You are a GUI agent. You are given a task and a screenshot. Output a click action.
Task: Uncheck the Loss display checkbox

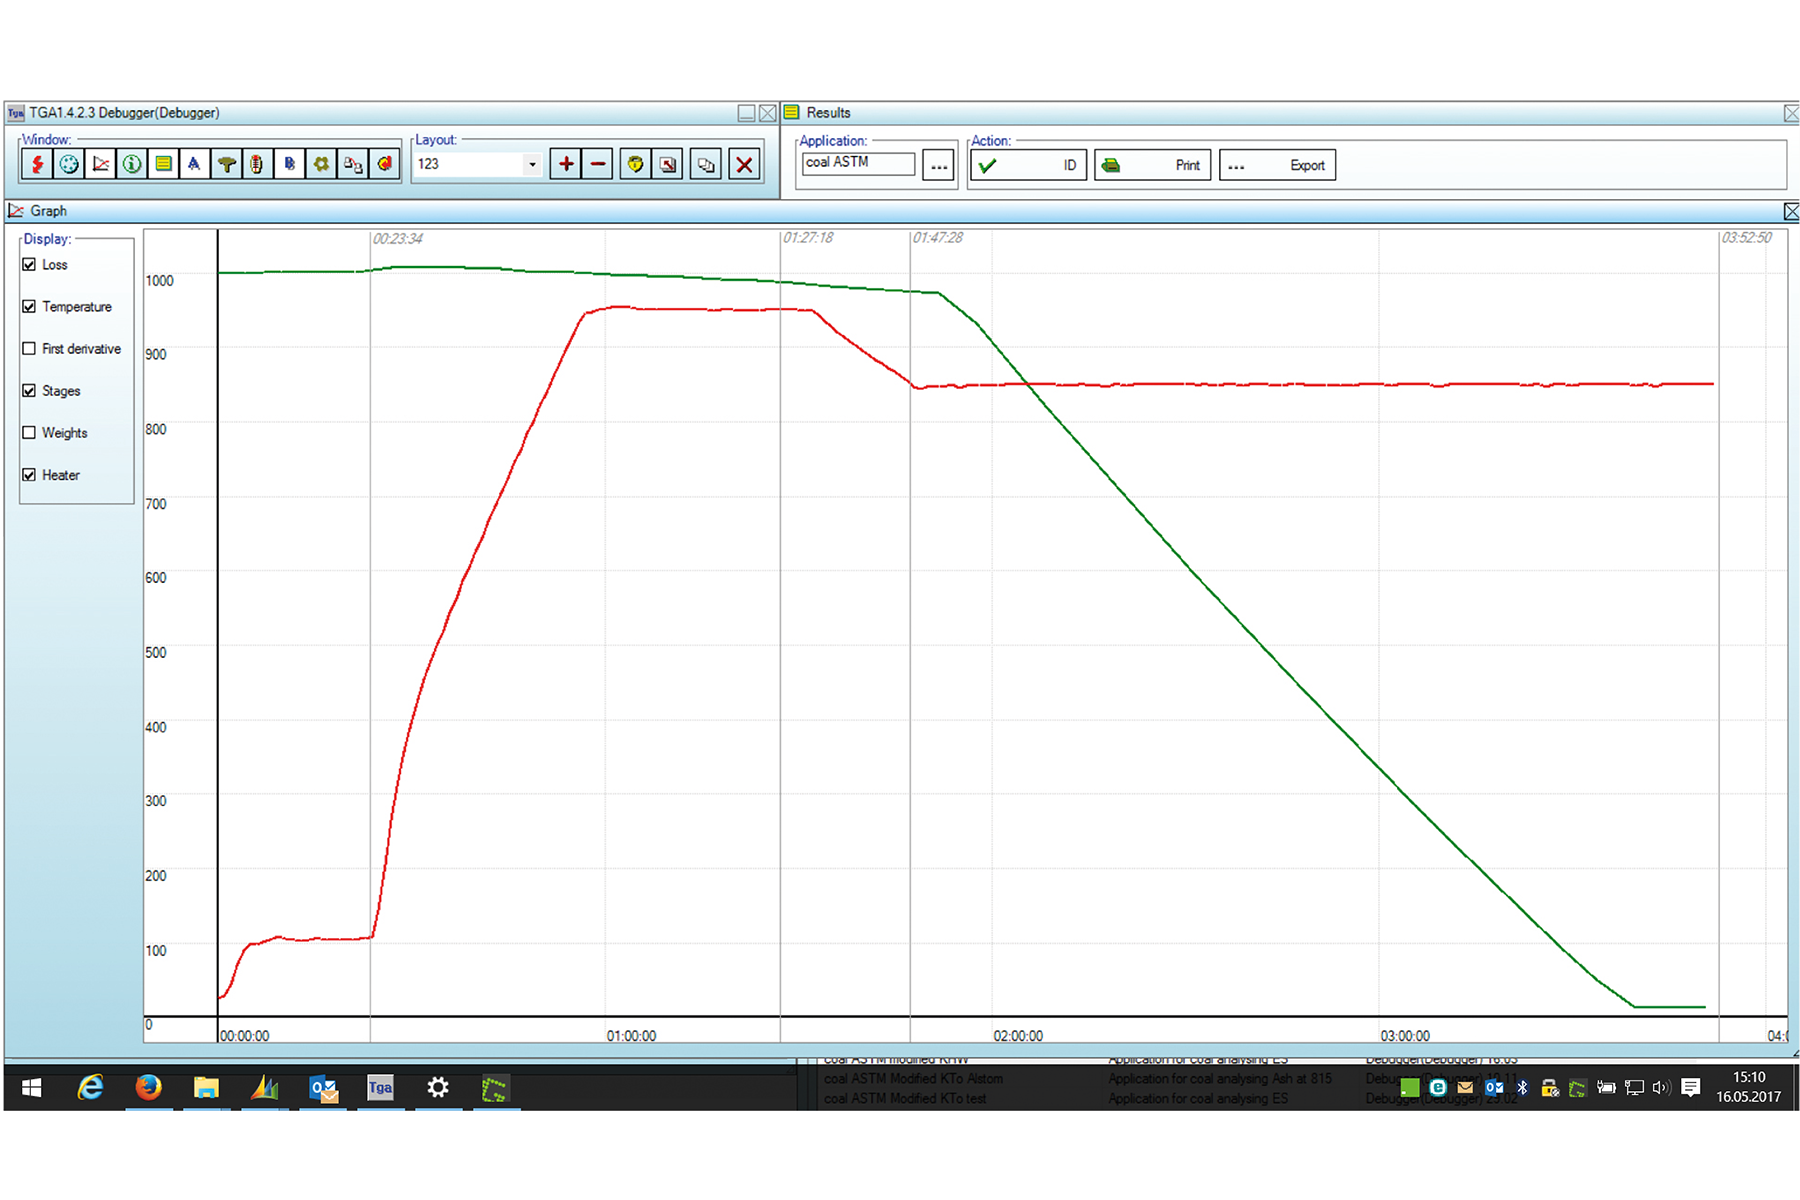coord(29,265)
